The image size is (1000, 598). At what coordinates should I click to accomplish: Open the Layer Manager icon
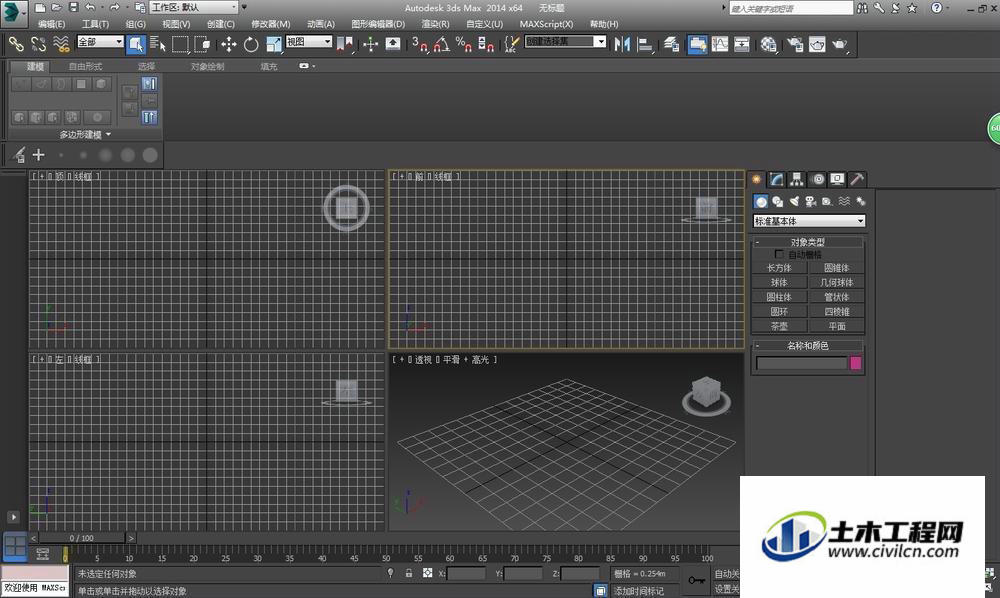point(671,44)
